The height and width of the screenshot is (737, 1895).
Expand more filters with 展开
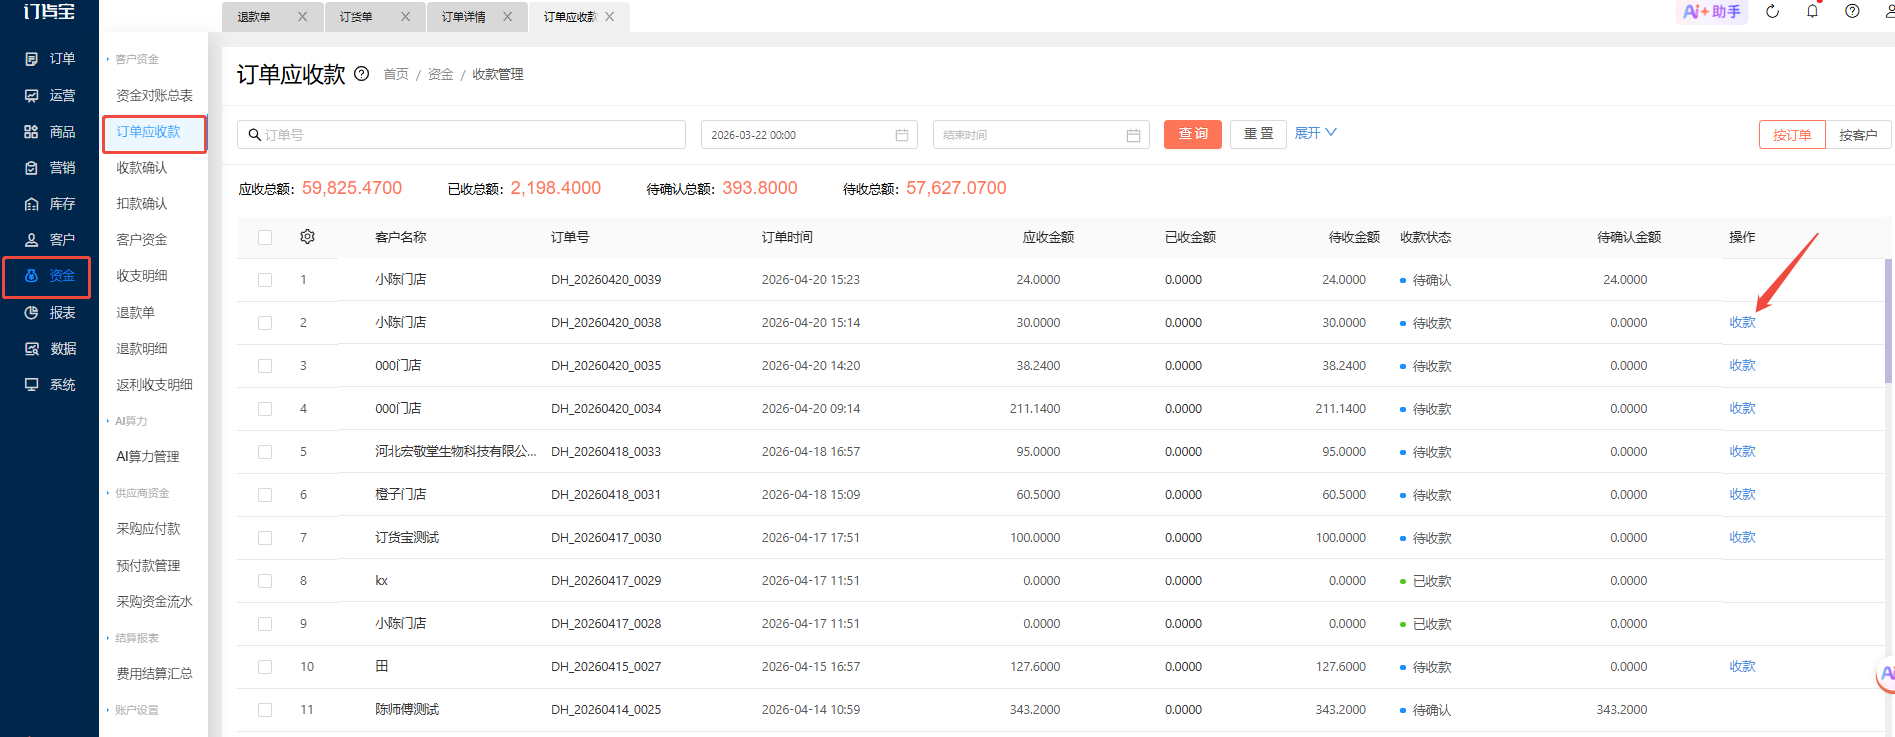(x=1315, y=133)
